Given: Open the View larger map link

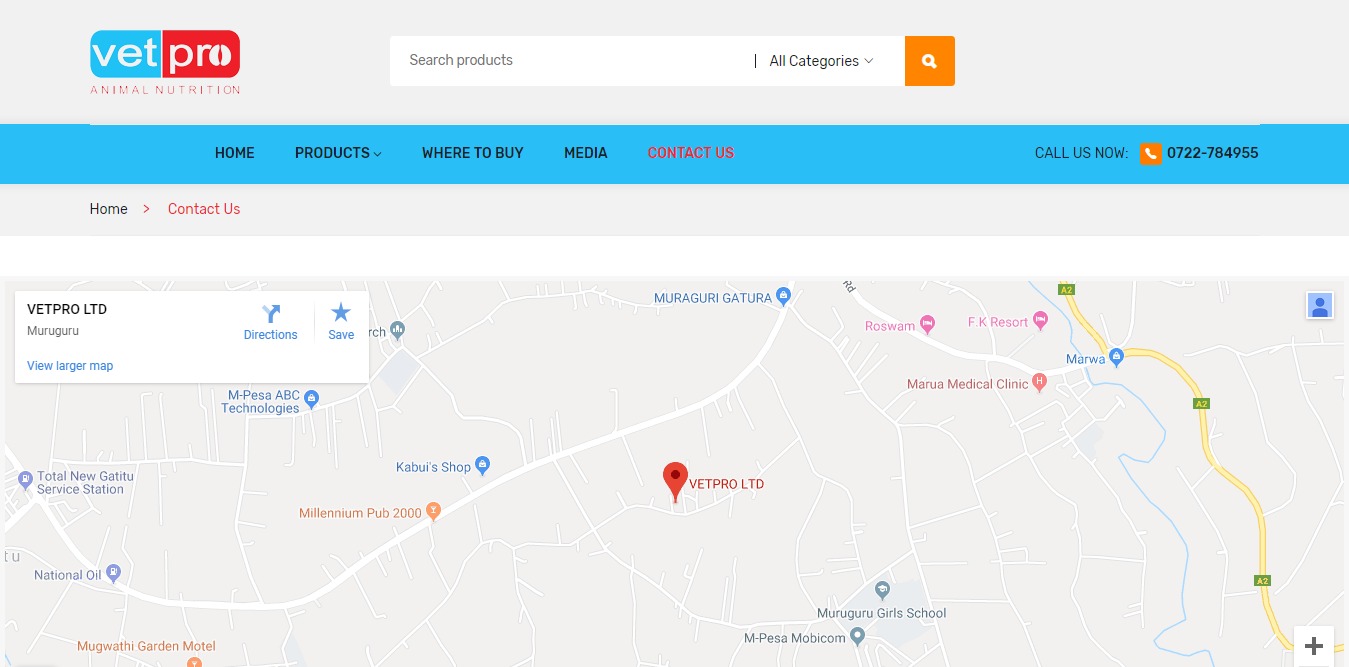Looking at the screenshot, I should coord(70,365).
